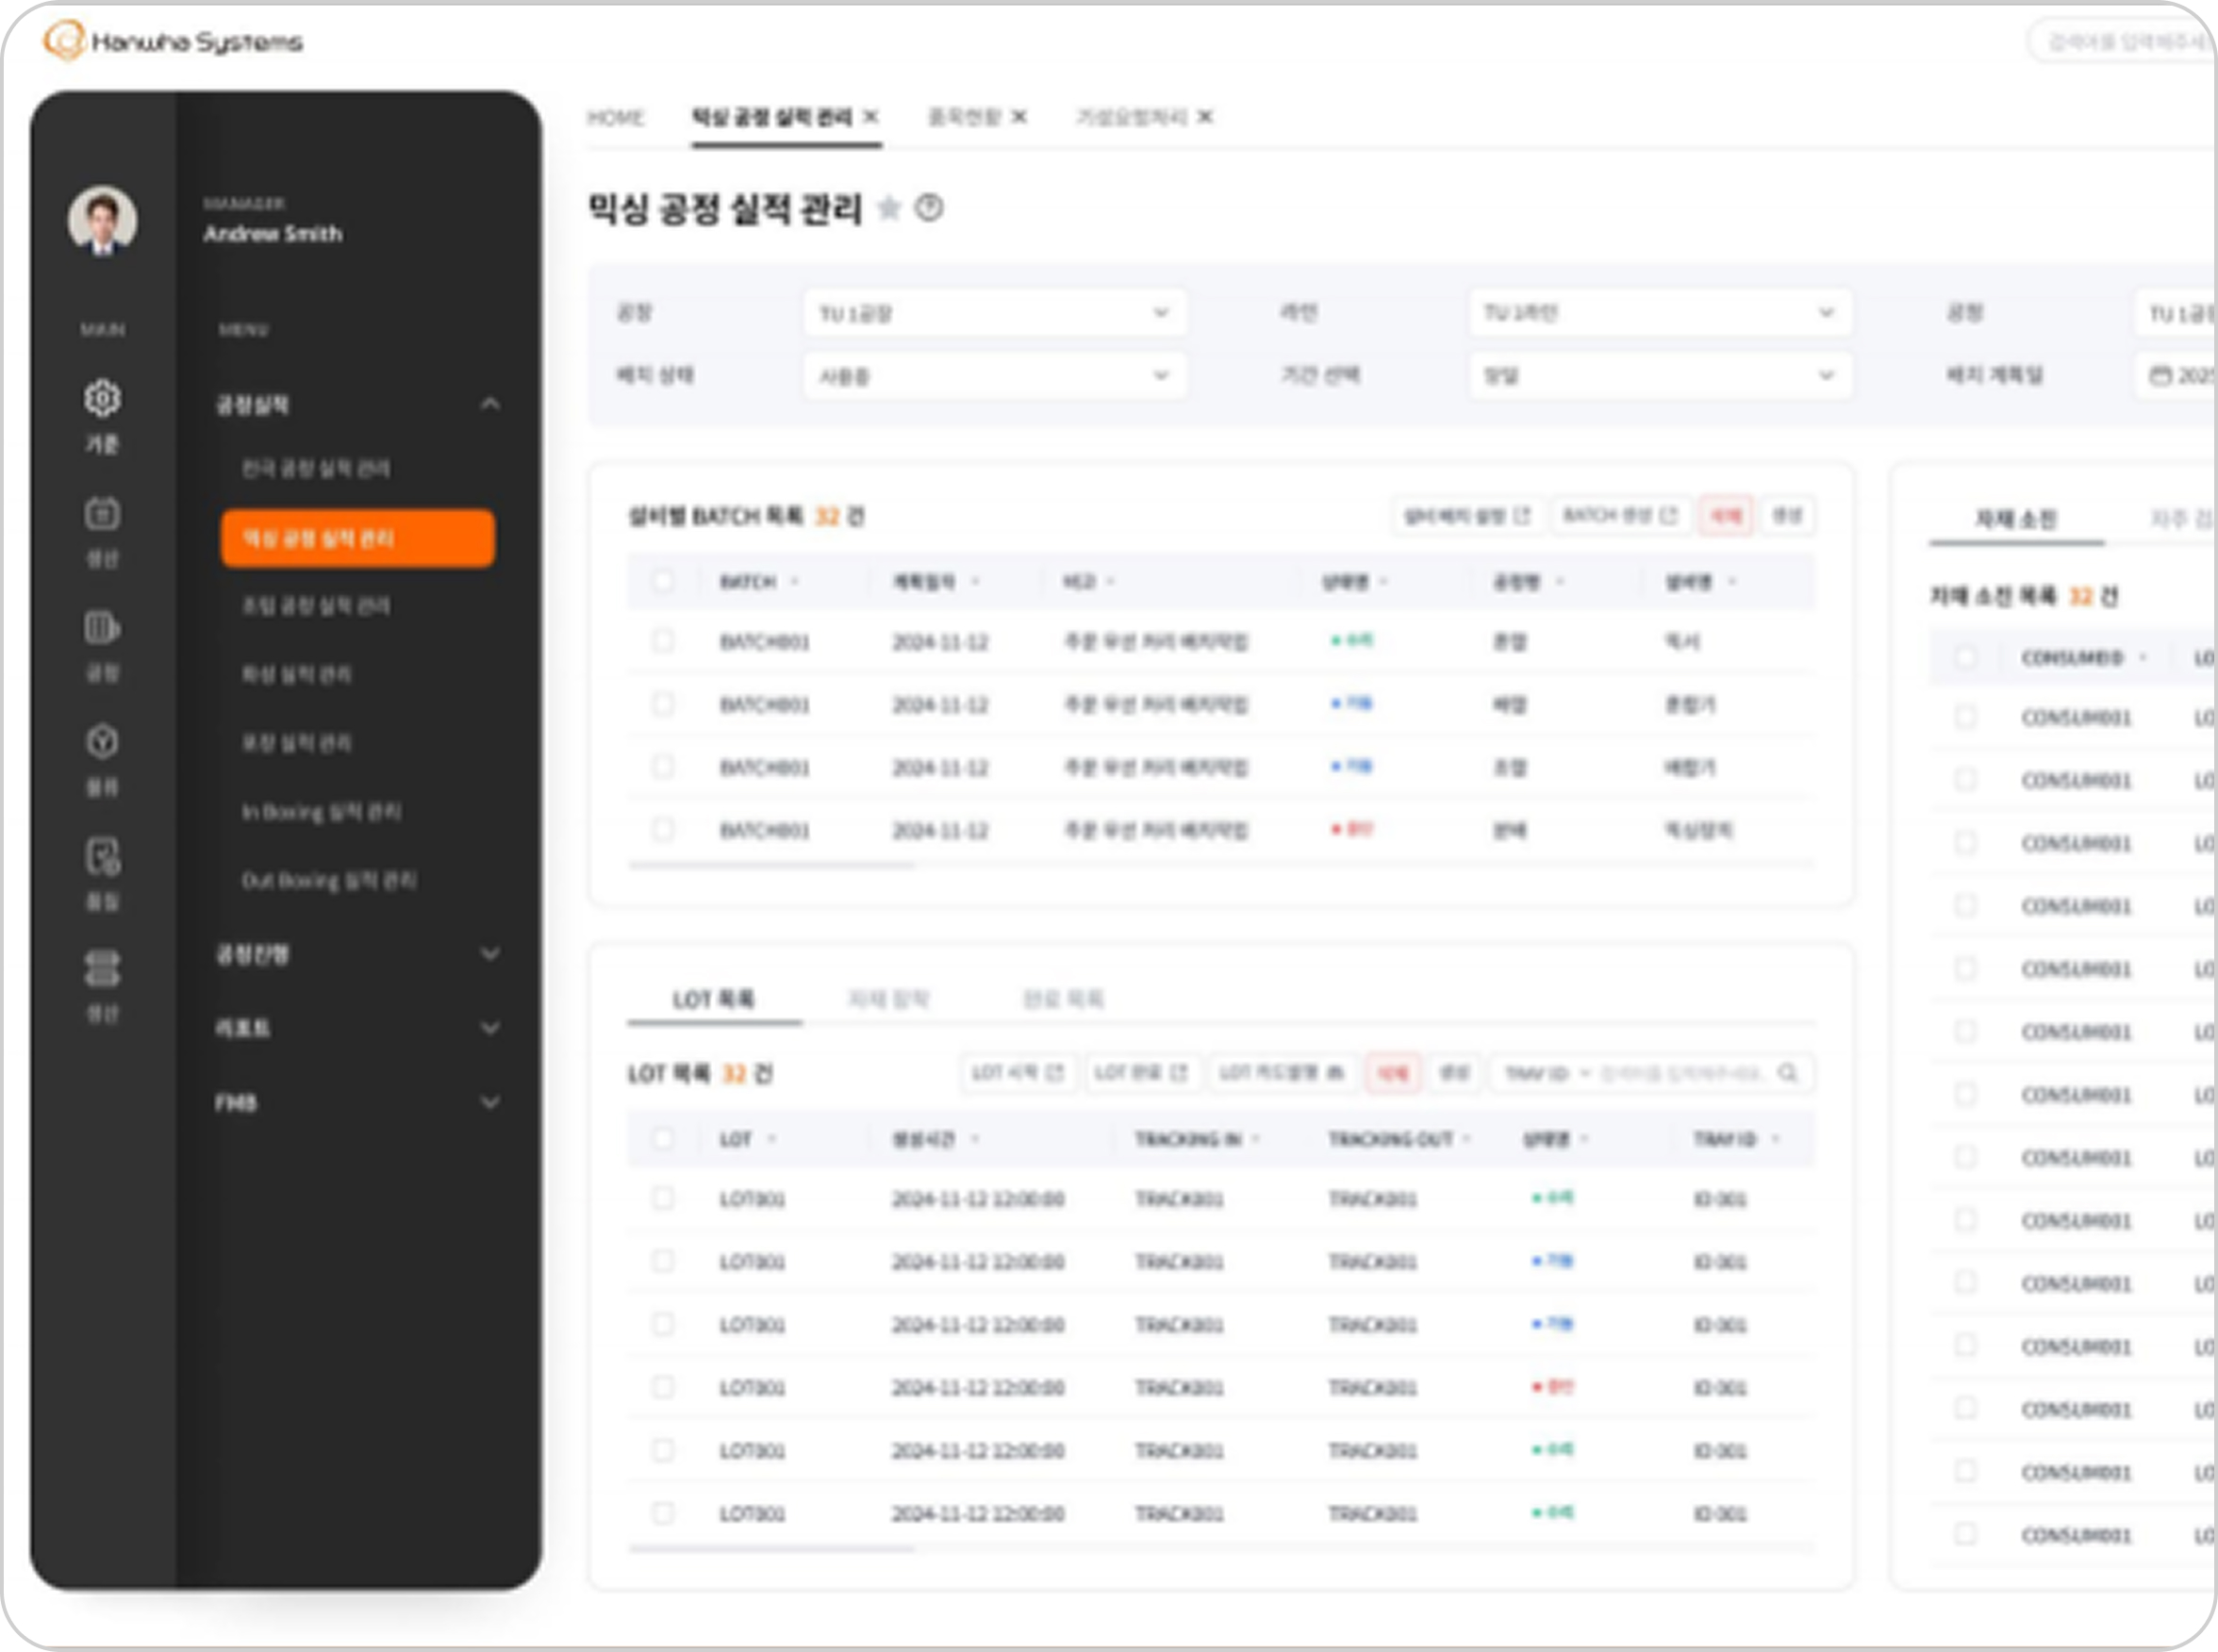Image resolution: width=2218 pixels, height=1652 pixels.
Task: Select the Out Boxing menu item in sidebar
Action: (329, 880)
